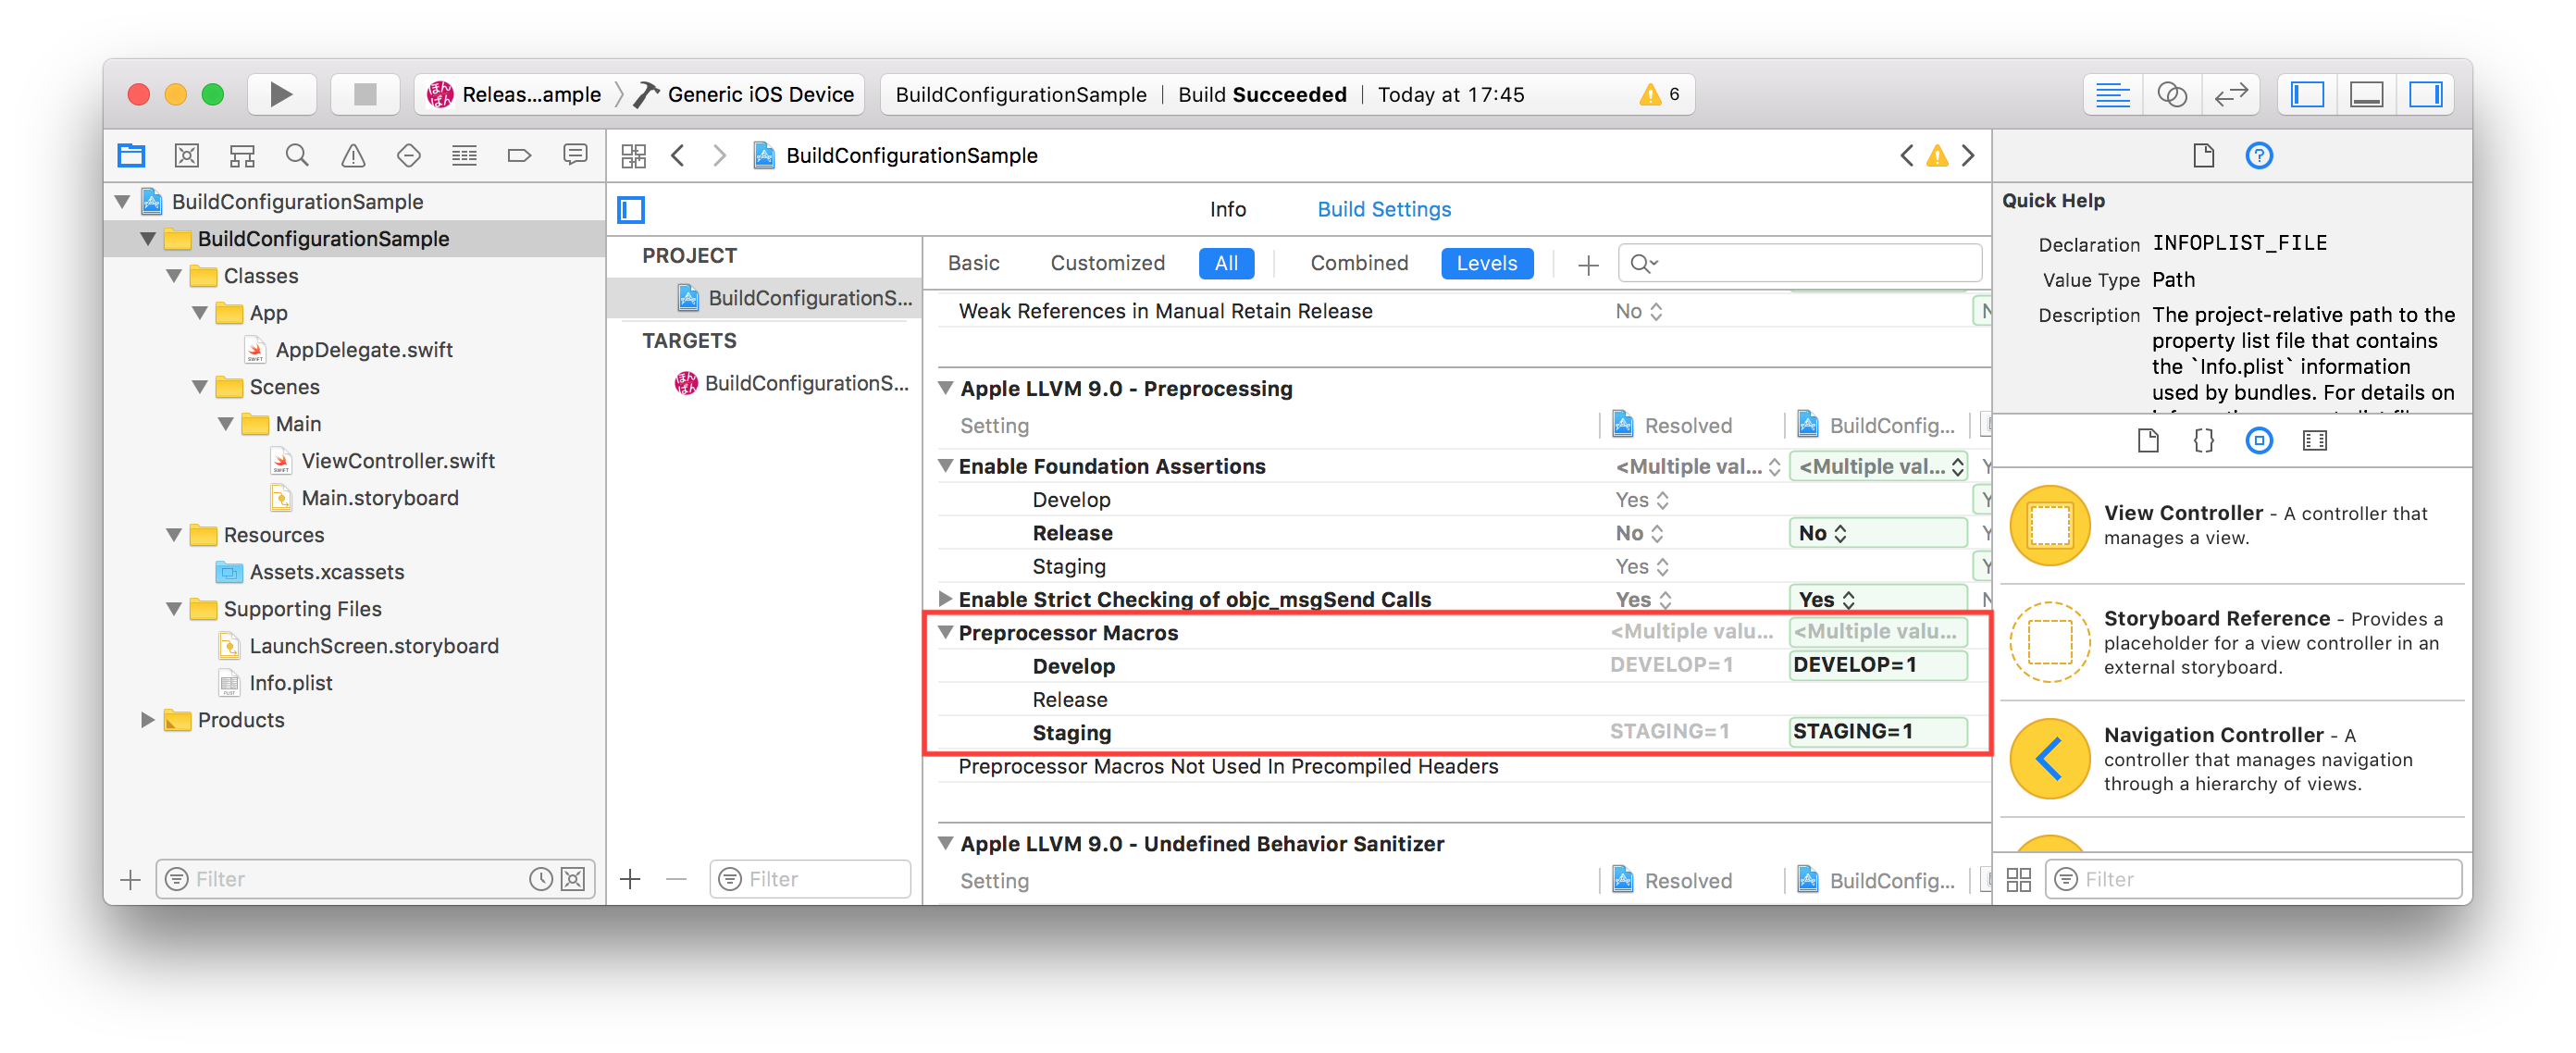The image size is (2576, 1053).
Task: Enable the Customized settings filter
Action: click(1107, 263)
